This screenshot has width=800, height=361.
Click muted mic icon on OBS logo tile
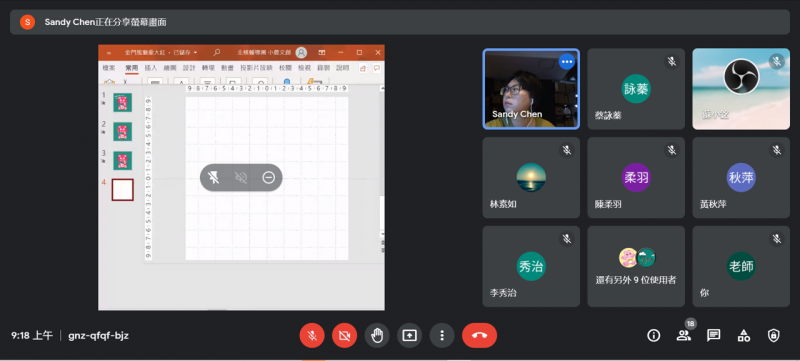click(777, 62)
